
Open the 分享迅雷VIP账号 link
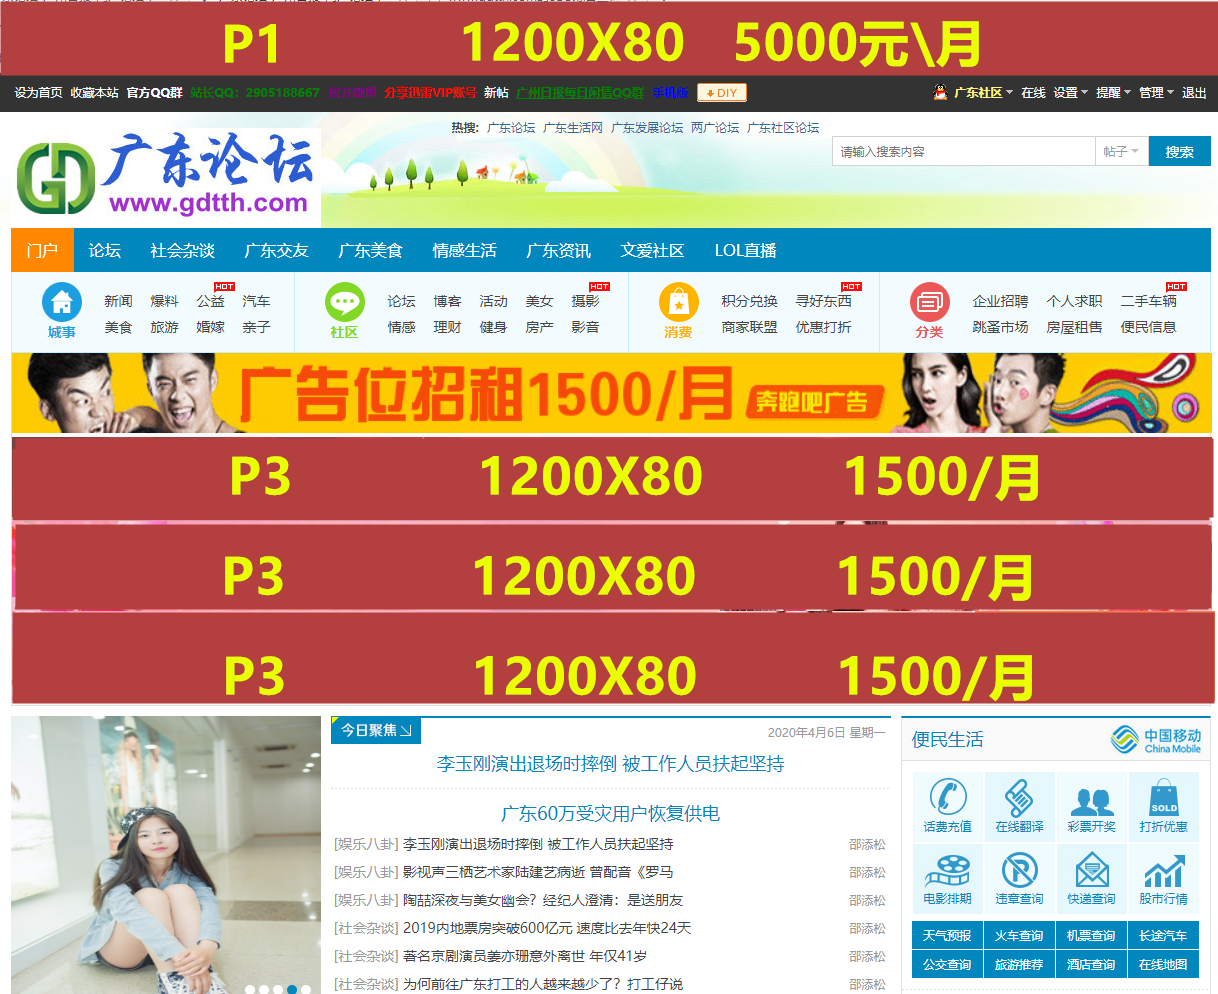(431, 93)
